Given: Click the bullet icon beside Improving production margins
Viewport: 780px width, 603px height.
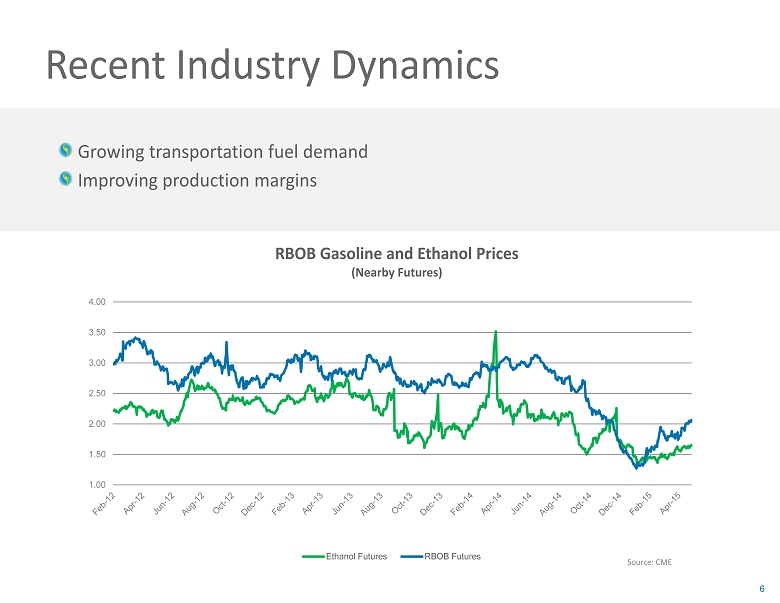Looking at the screenshot, I should (65, 180).
